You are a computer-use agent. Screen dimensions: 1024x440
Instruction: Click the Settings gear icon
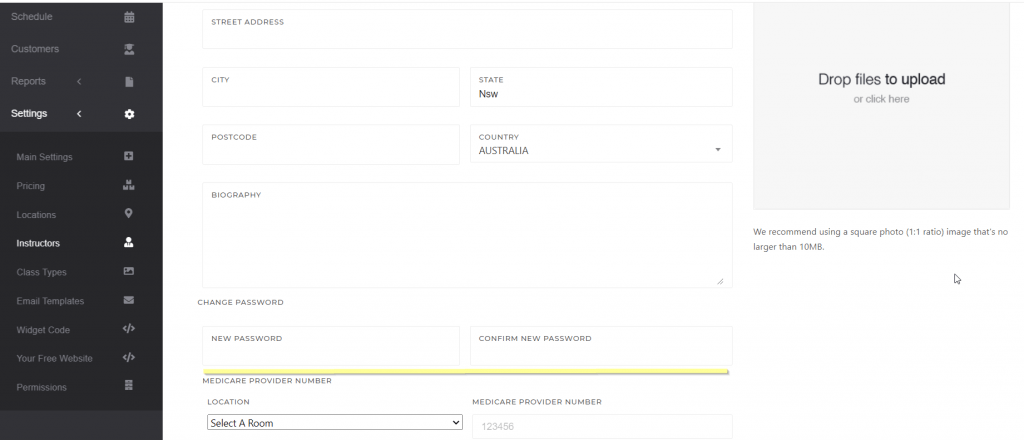(129, 114)
